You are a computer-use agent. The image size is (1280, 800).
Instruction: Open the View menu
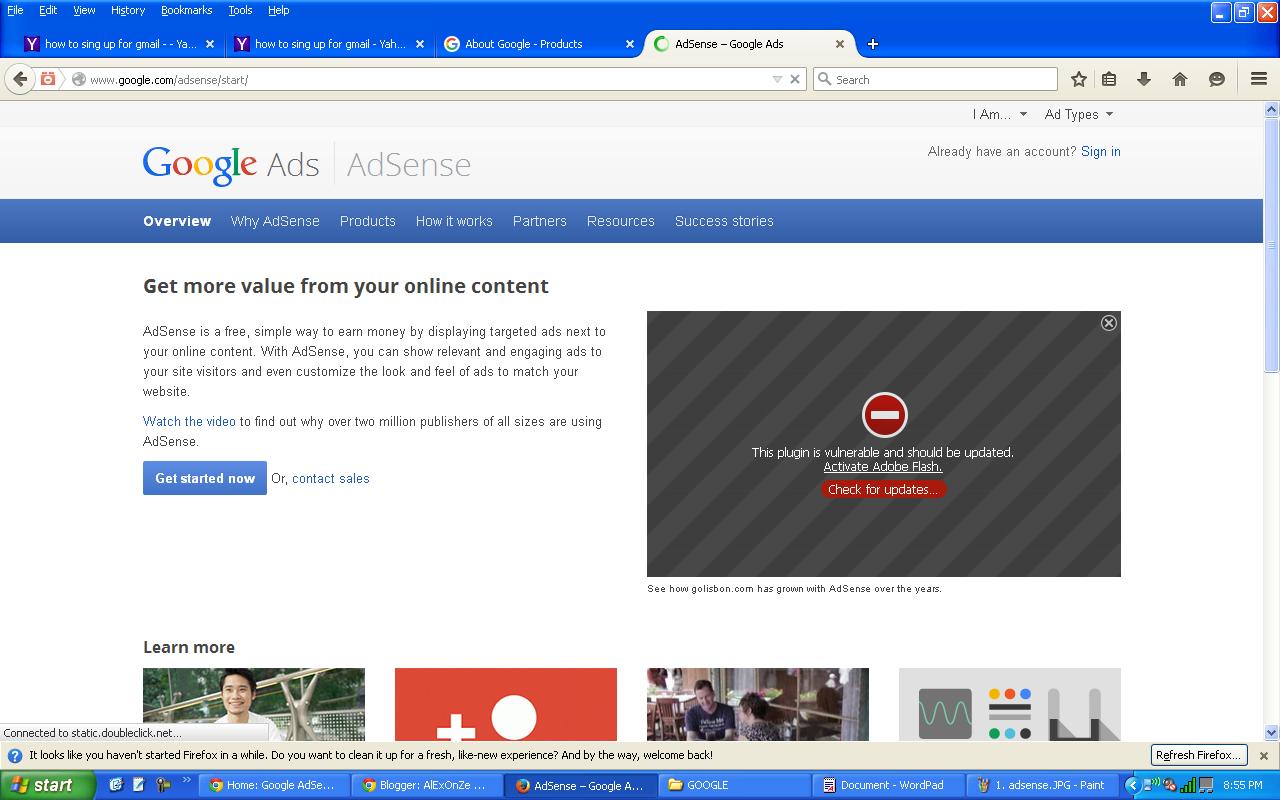coord(84,10)
